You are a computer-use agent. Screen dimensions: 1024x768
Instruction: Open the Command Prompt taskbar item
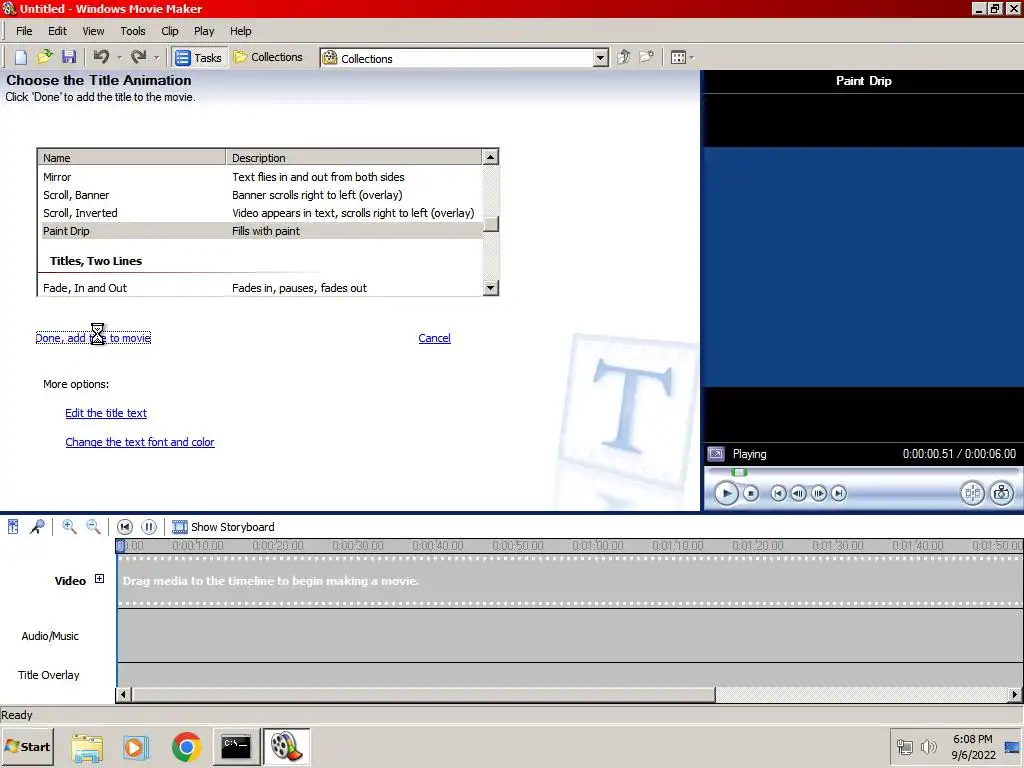click(236, 746)
